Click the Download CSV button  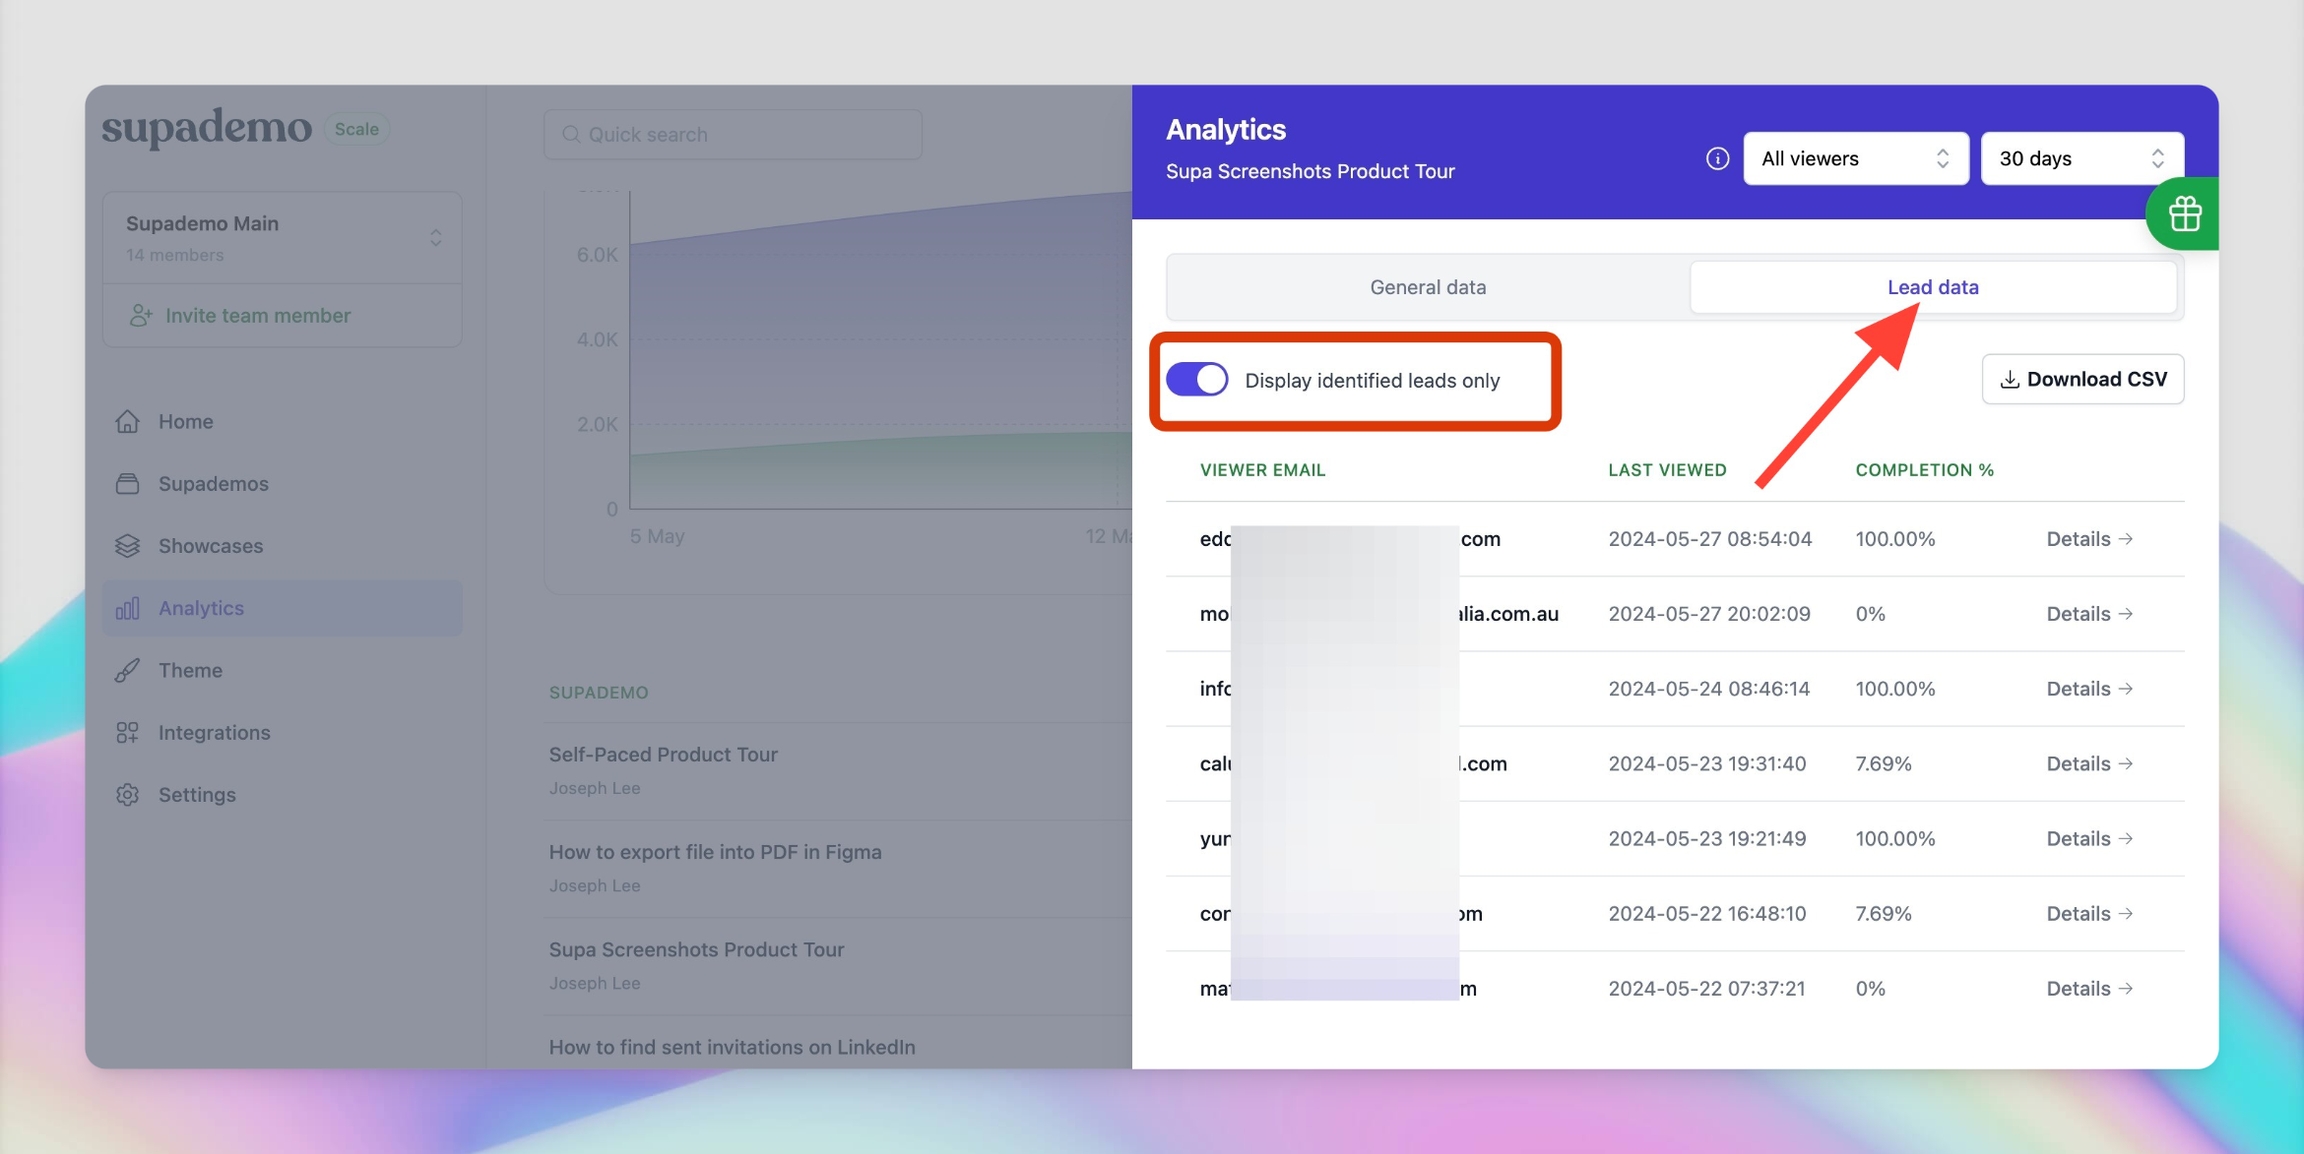tap(2082, 379)
